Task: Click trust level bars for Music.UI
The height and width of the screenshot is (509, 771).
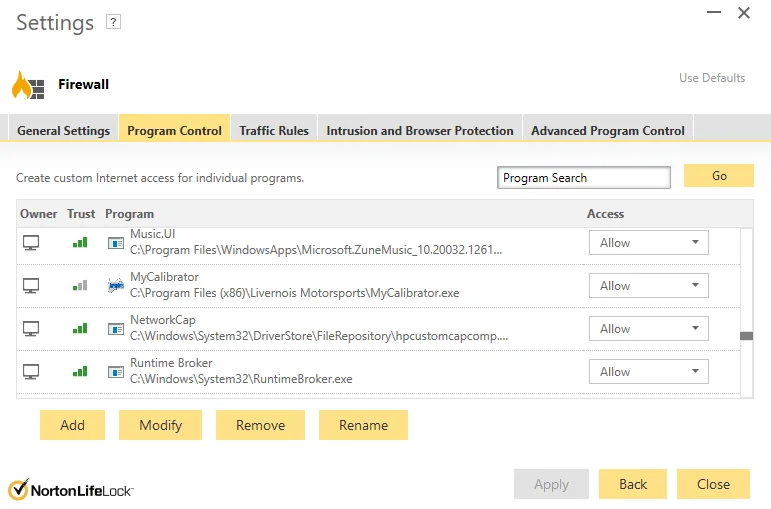Action: 80,242
